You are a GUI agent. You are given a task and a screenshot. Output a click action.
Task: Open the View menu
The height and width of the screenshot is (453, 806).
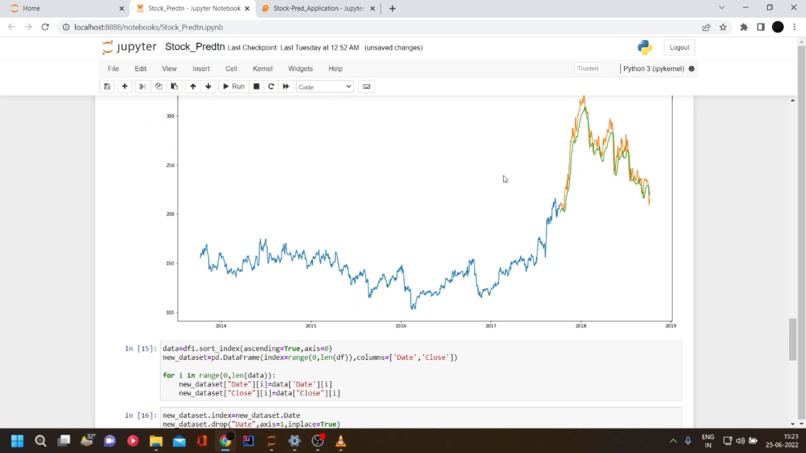tap(169, 68)
